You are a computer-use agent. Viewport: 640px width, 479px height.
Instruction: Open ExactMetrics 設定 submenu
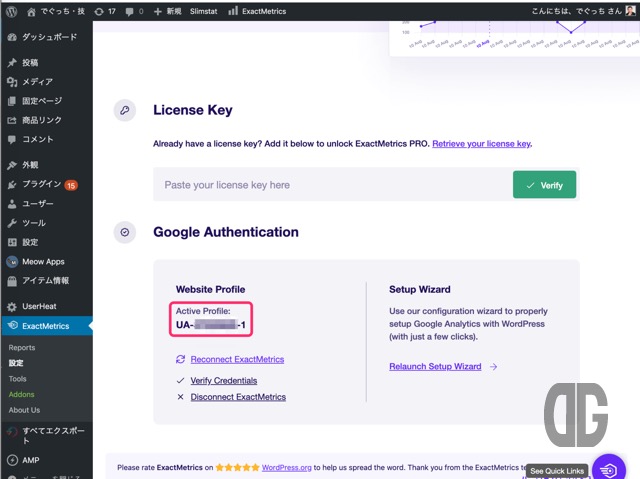coord(16,363)
